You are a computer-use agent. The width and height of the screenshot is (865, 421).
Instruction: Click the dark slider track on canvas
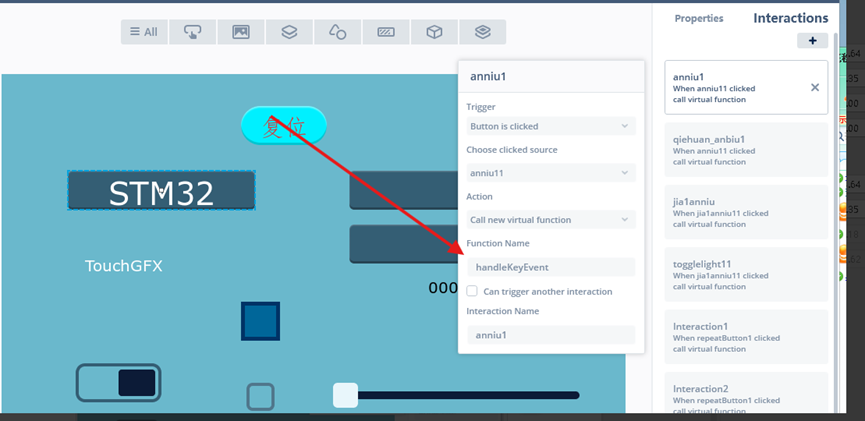(x=468, y=395)
